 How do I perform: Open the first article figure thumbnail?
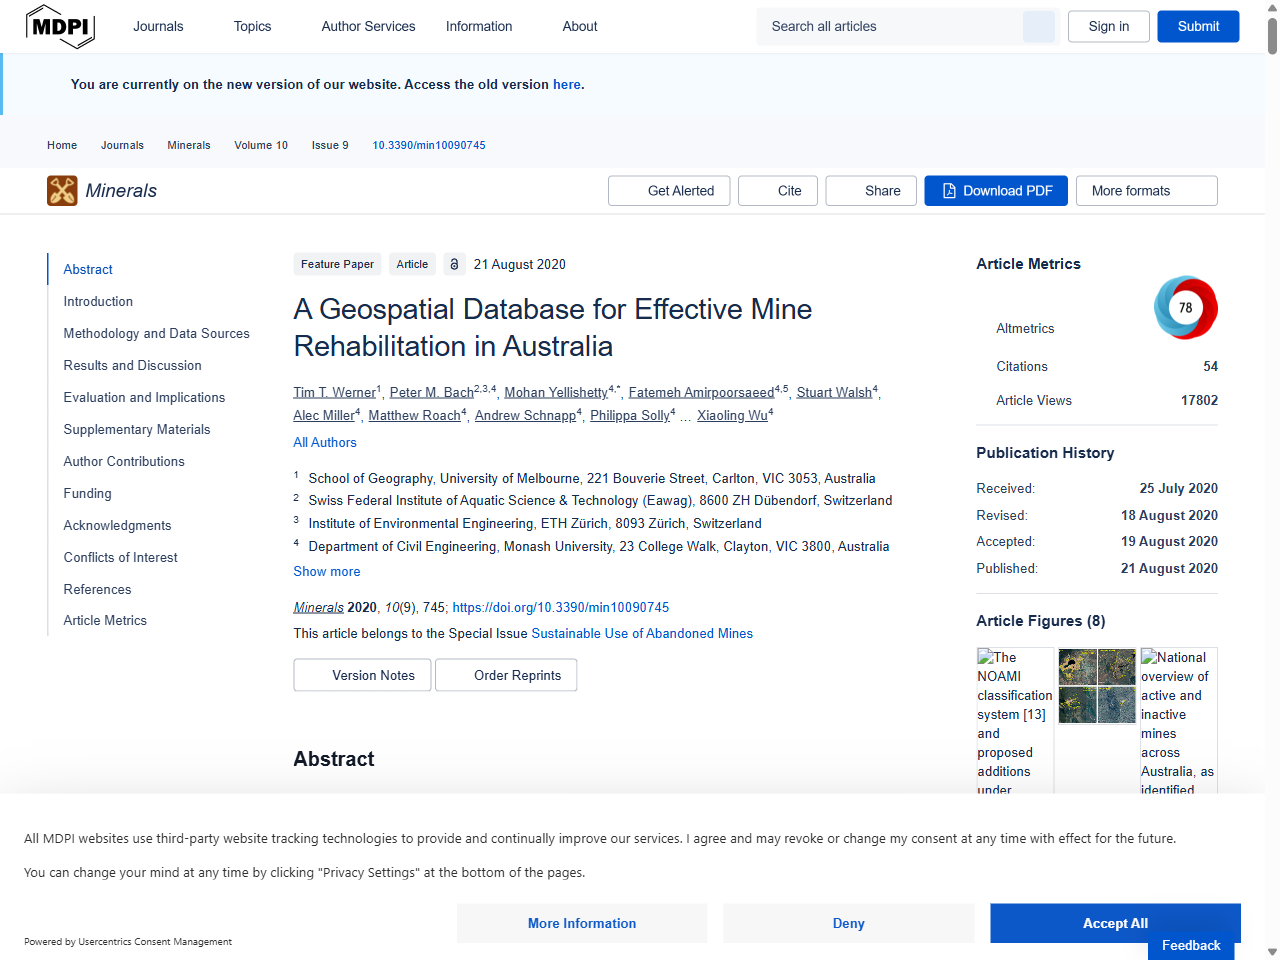point(1014,720)
